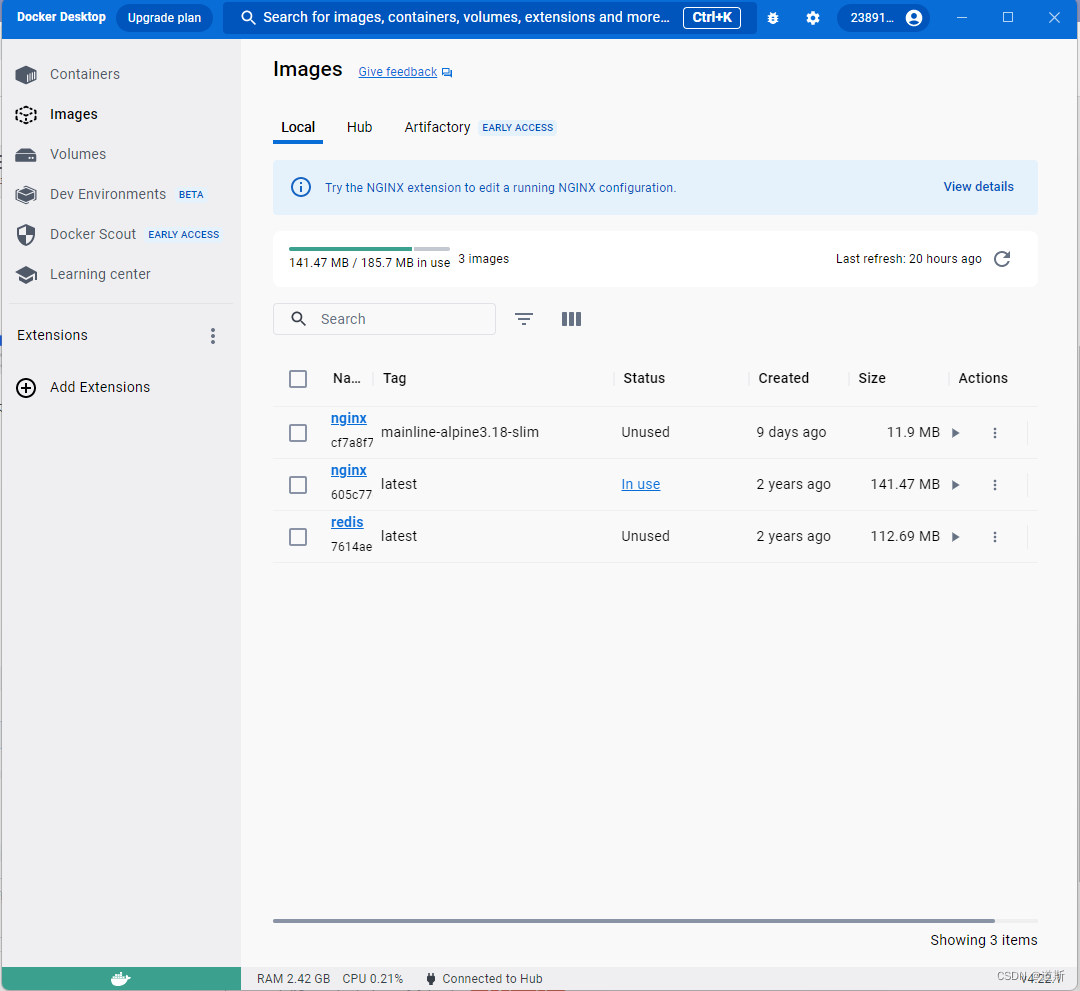The height and width of the screenshot is (991, 1080).
Task: Click the Dev Environments icon
Action: (26, 195)
